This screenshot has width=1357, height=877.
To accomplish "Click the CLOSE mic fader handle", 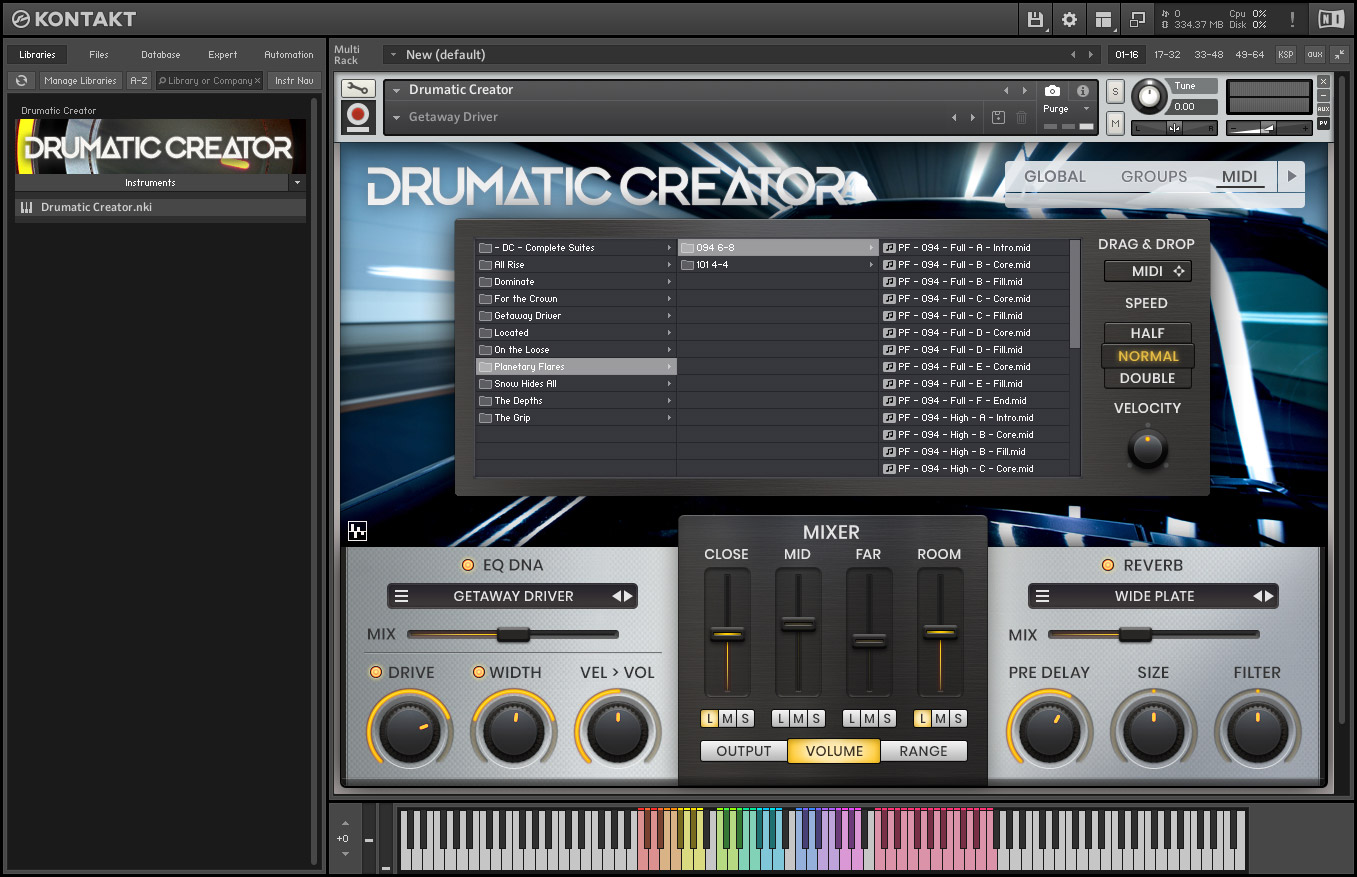I will tap(727, 634).
